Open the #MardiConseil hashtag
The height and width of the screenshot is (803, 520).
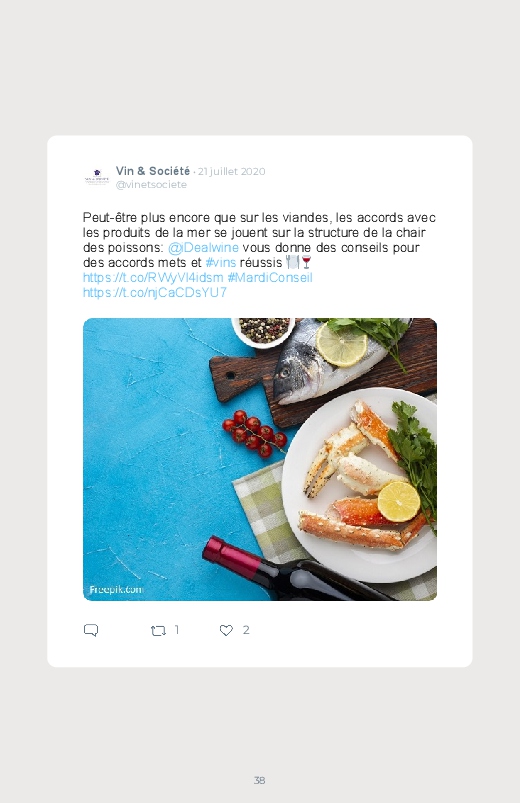click(270, 278)
